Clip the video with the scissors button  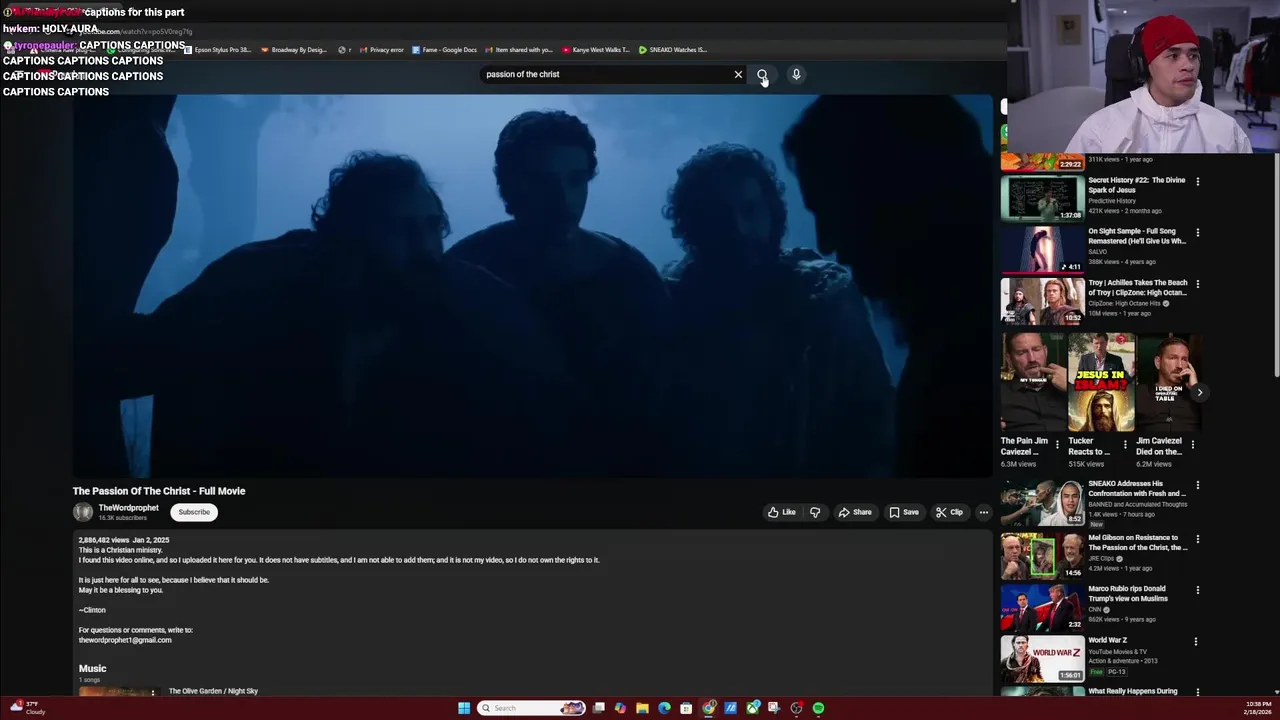coord(949,512)
